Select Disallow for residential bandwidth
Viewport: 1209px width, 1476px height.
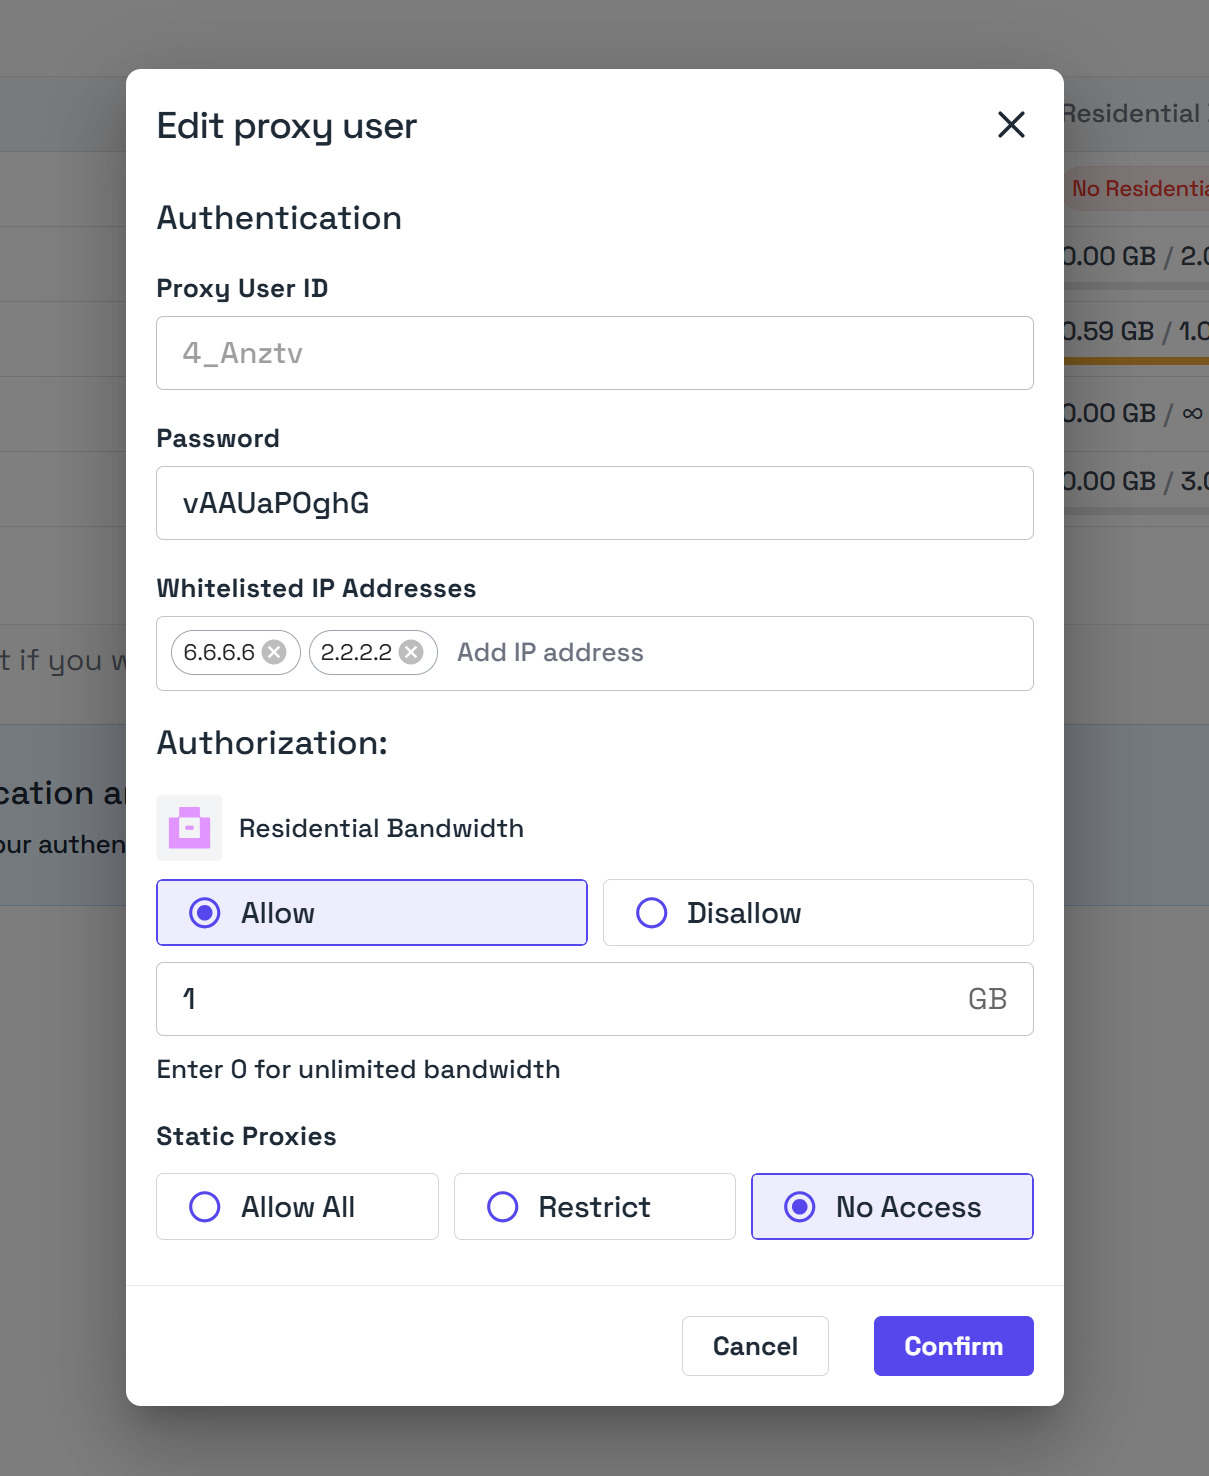pyautogui.click(x=818, y=912)
